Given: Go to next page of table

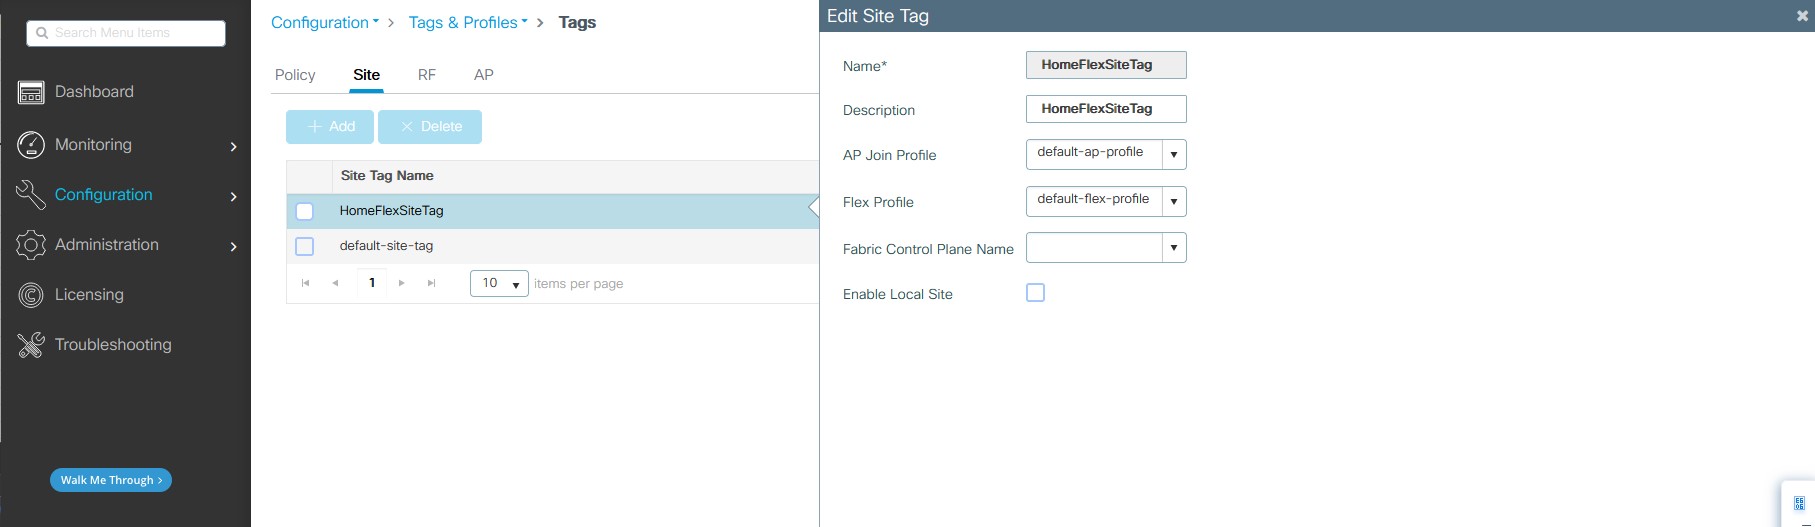Looking at the screenshot, I should (402, 283).
